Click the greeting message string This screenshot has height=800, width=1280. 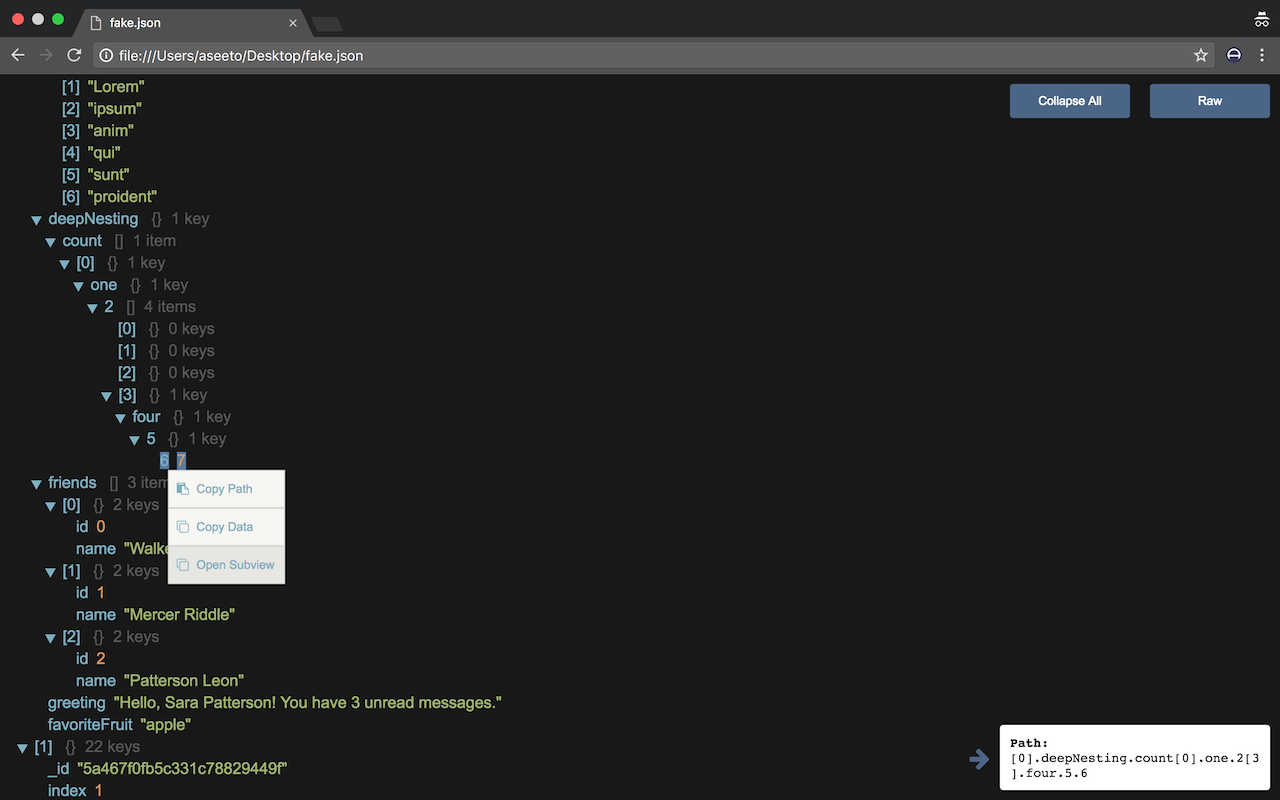click(x=307, y=703)
